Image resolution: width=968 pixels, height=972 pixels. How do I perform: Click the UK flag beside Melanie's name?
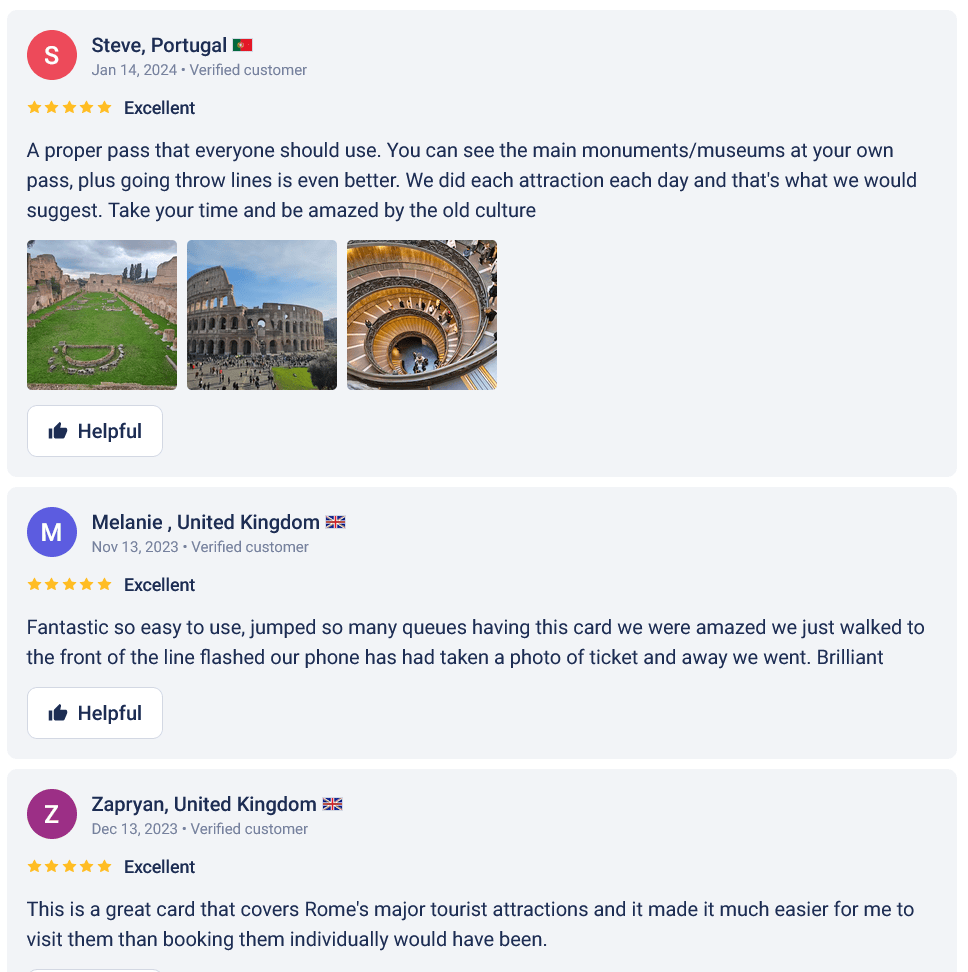coord(334,521)
